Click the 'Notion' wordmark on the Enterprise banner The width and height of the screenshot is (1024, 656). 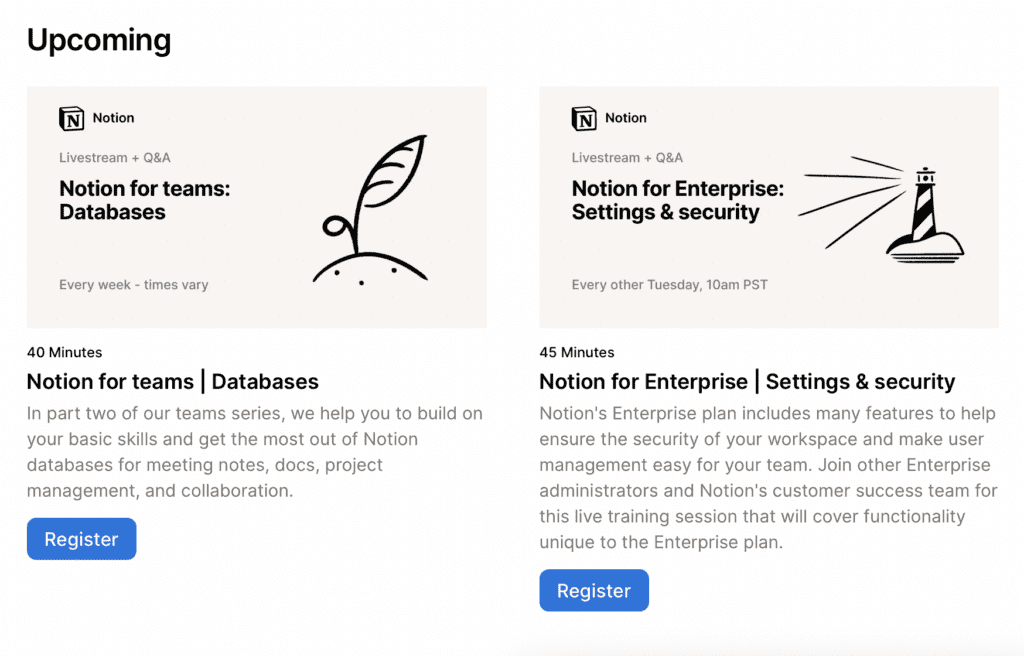pyautogui.click(x=626, y=118)
